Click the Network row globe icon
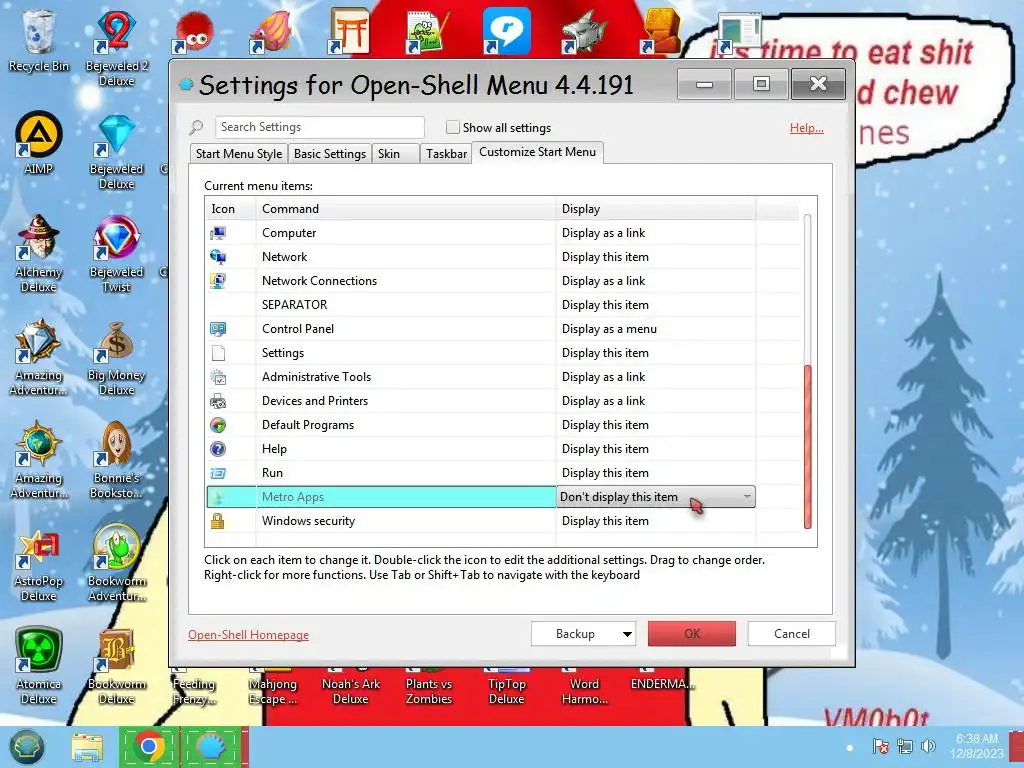This screenshot has height=768, width=1024. (x=218, y=257)
